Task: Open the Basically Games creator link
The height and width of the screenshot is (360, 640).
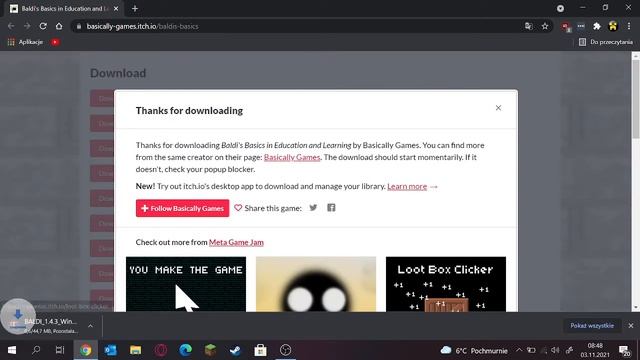Action: point(292,157)
